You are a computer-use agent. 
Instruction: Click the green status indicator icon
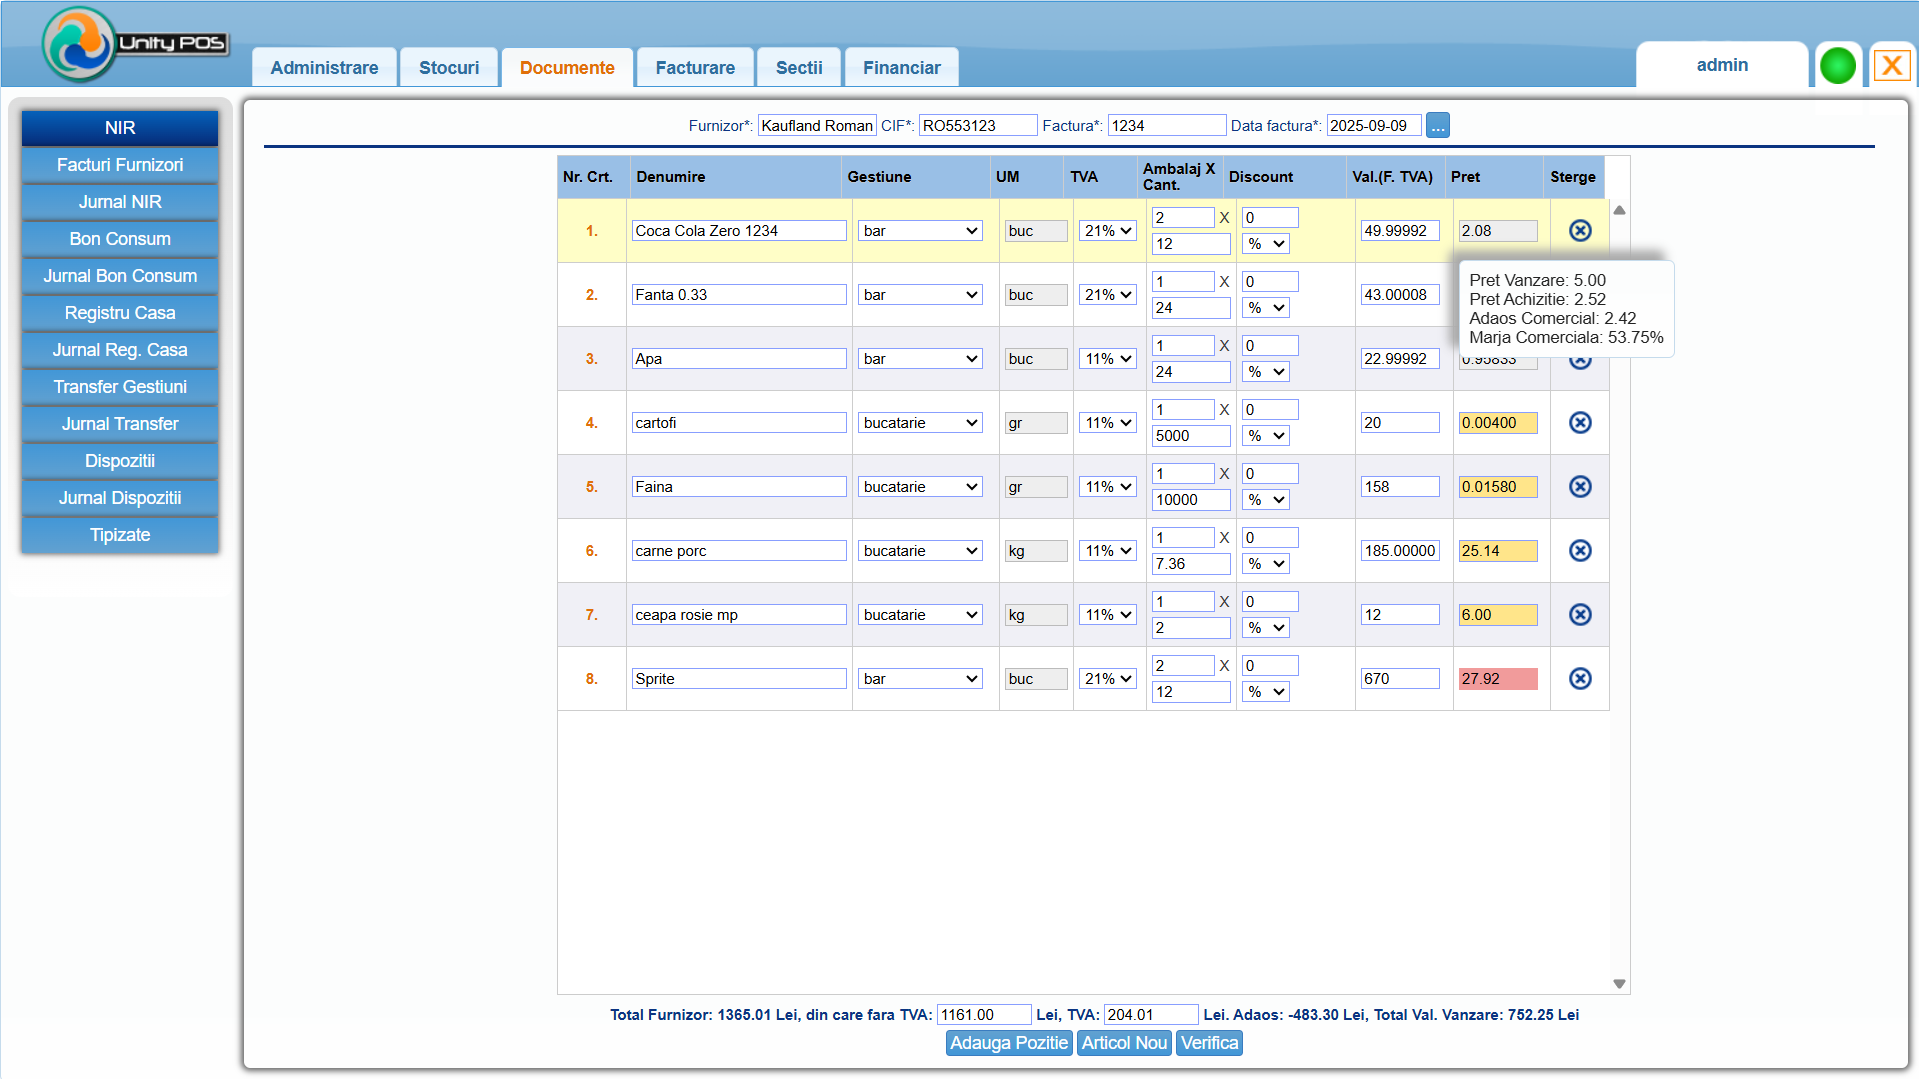click(1837, 66)
